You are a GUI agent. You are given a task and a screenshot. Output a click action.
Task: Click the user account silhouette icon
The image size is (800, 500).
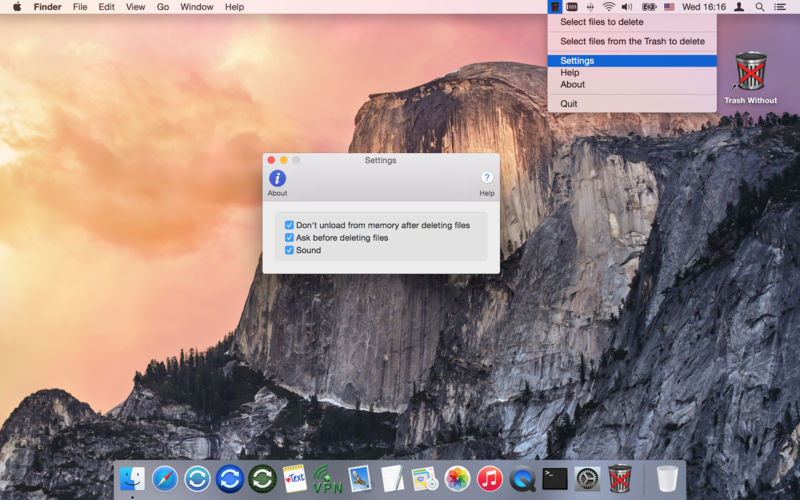739,7
